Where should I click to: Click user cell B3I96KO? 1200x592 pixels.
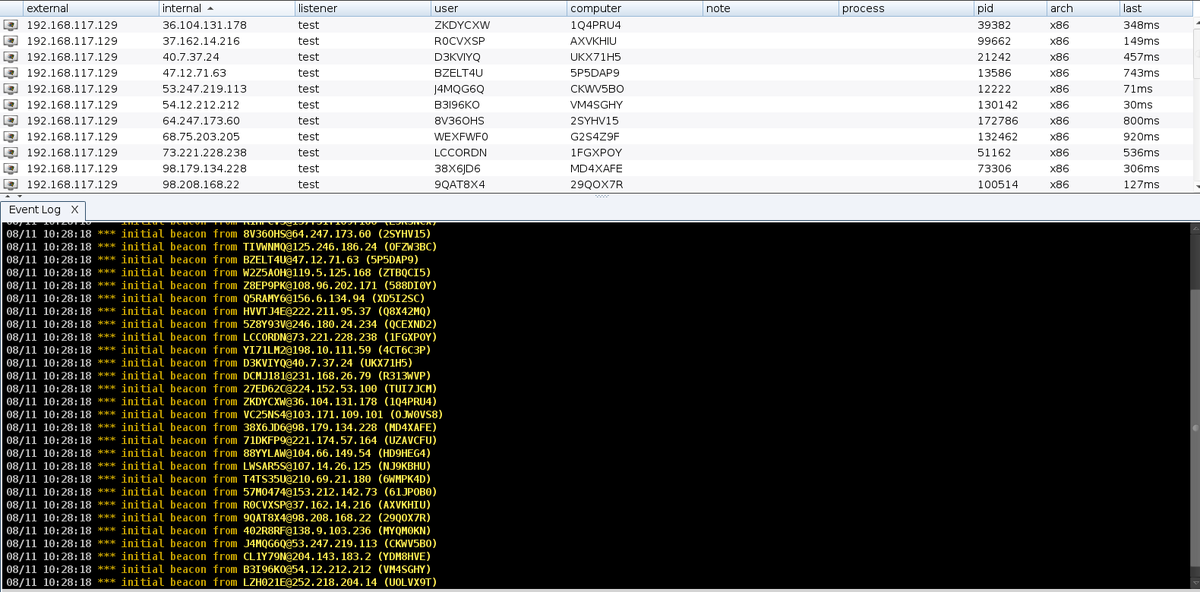tap(457, 105)
